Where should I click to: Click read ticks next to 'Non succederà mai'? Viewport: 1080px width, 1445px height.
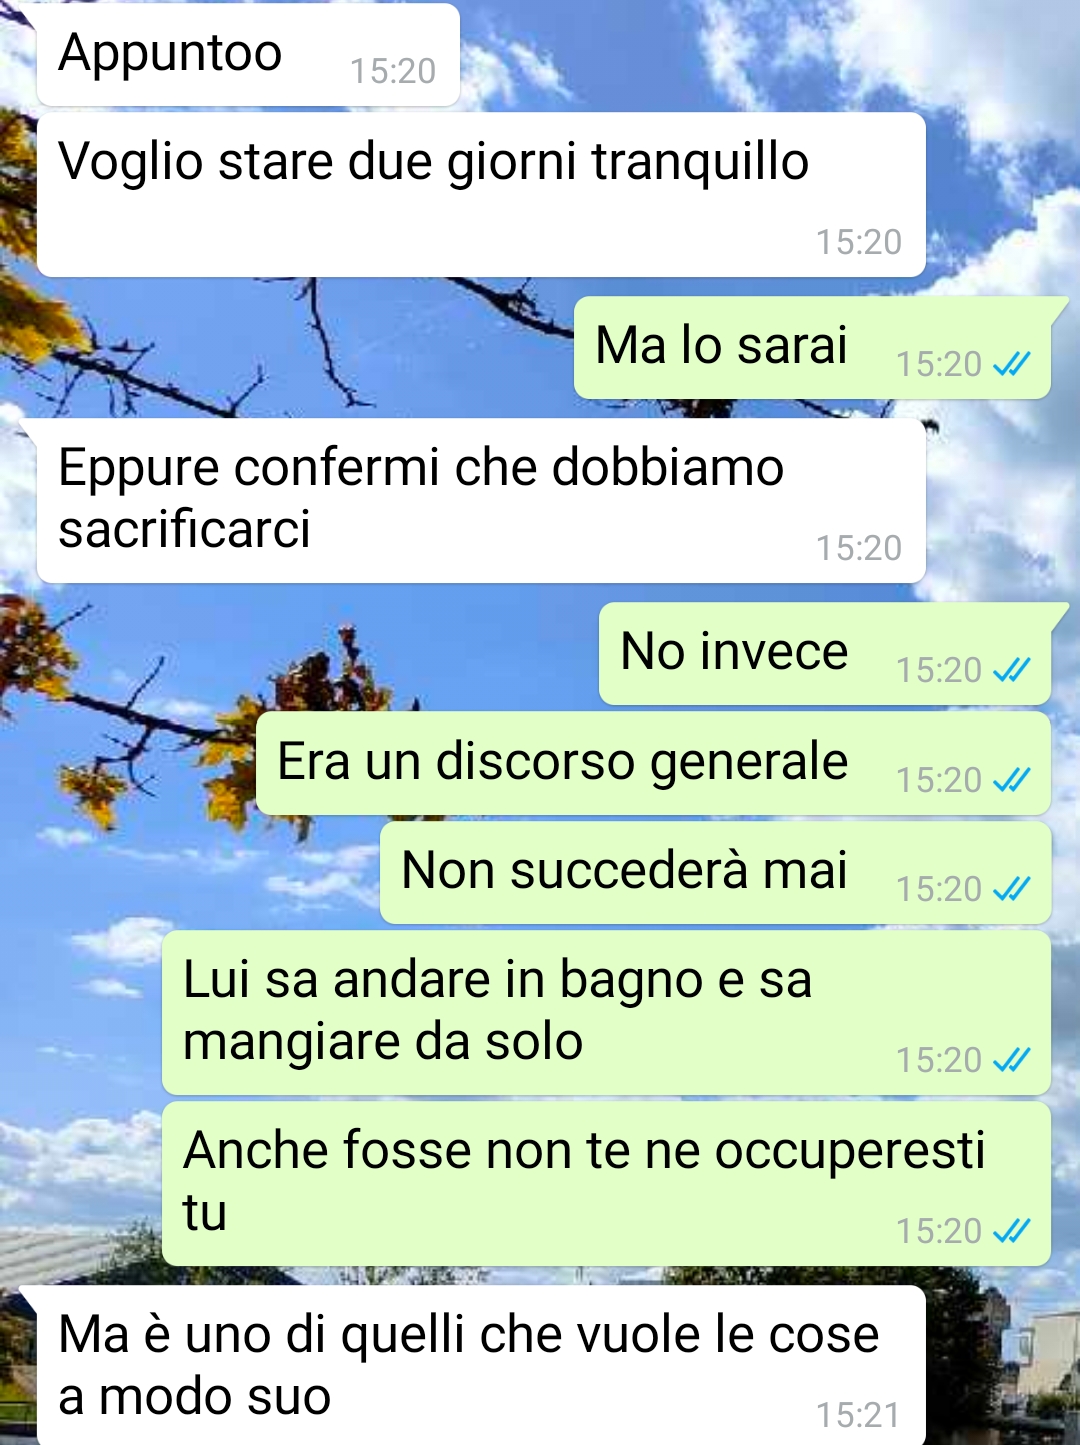click(x=1011, y=889)
